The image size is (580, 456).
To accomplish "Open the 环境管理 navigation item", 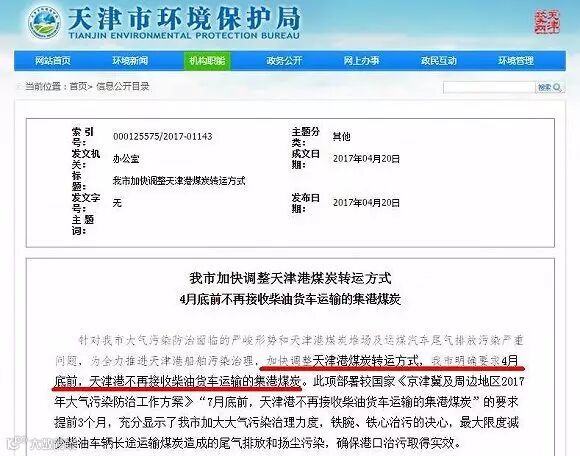I will click(x=516, y=61).
